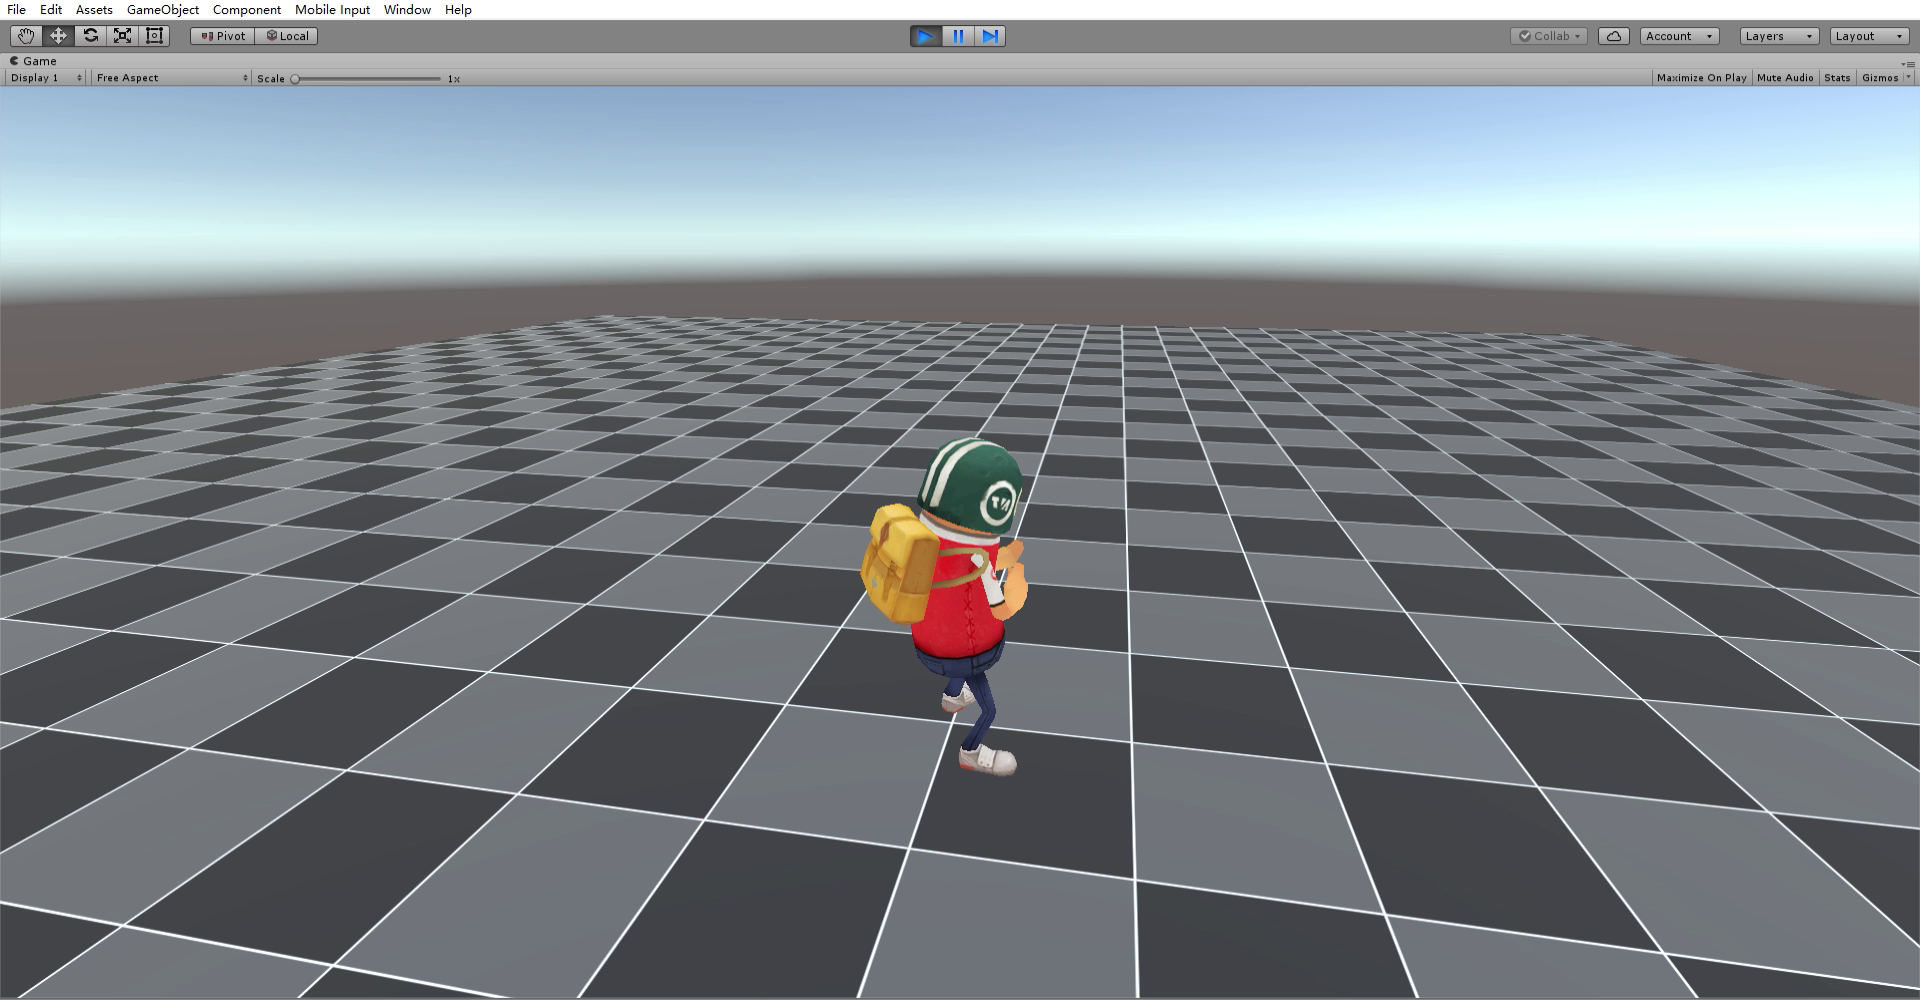Mute the game audio
The height and width of the screenshot is (1000, 1920).
(x=1784, y=78)
